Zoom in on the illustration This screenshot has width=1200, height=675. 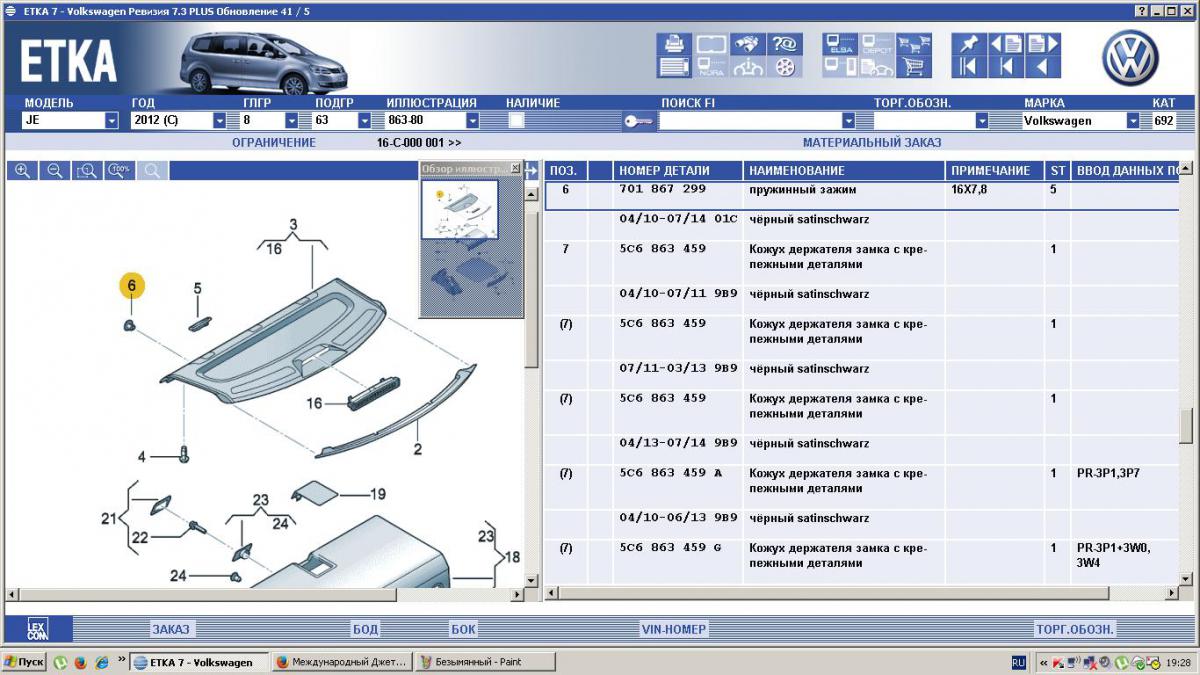22,171
